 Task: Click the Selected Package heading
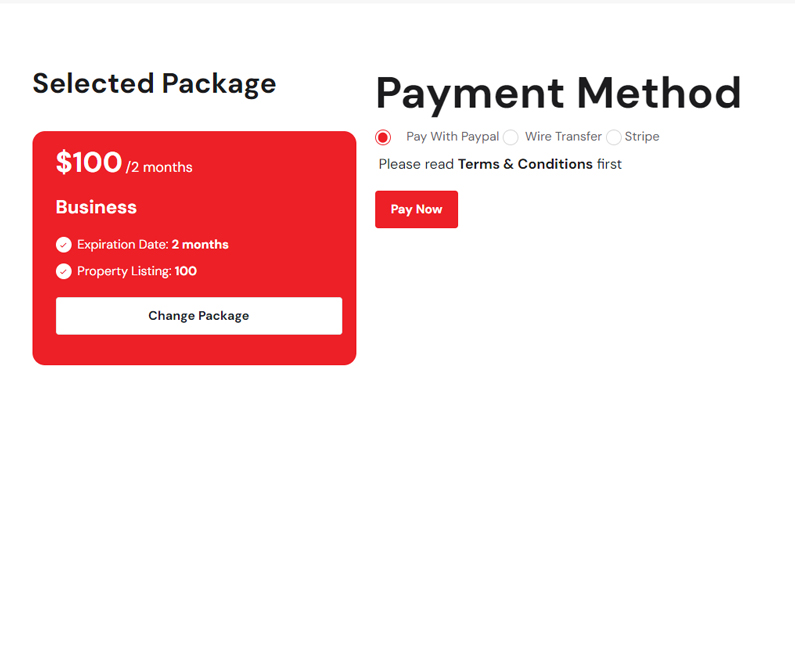pyautogui.click(x=154, y=83)
